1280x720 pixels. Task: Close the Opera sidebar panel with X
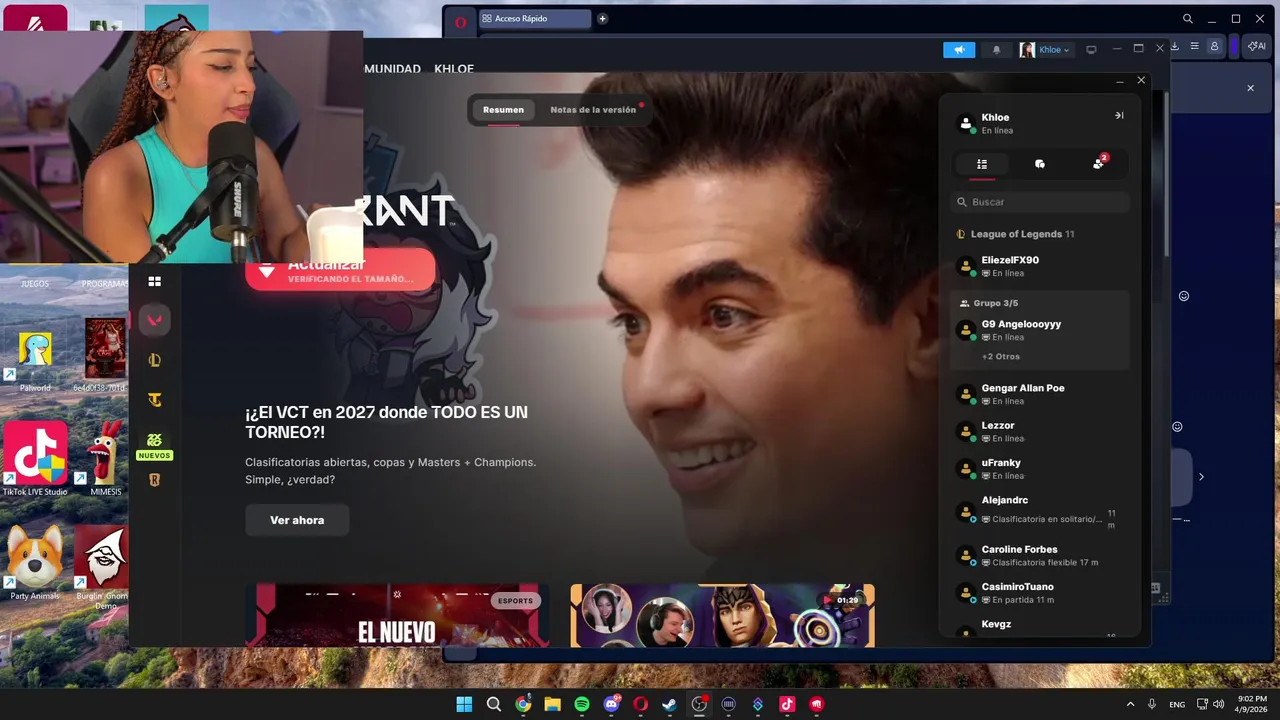1250,88
